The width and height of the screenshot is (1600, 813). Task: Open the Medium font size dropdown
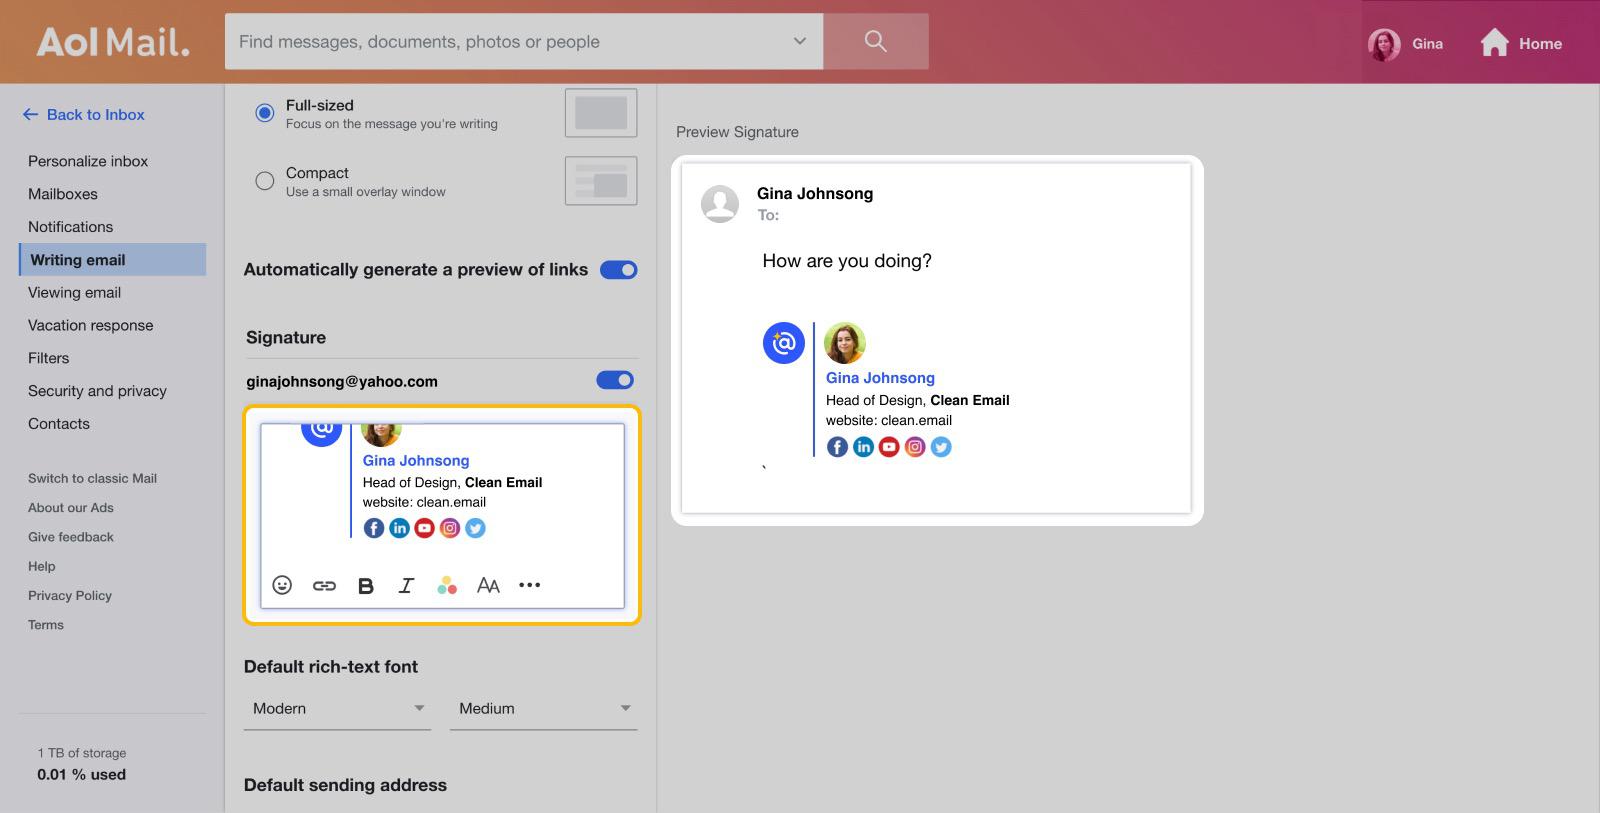543,708
